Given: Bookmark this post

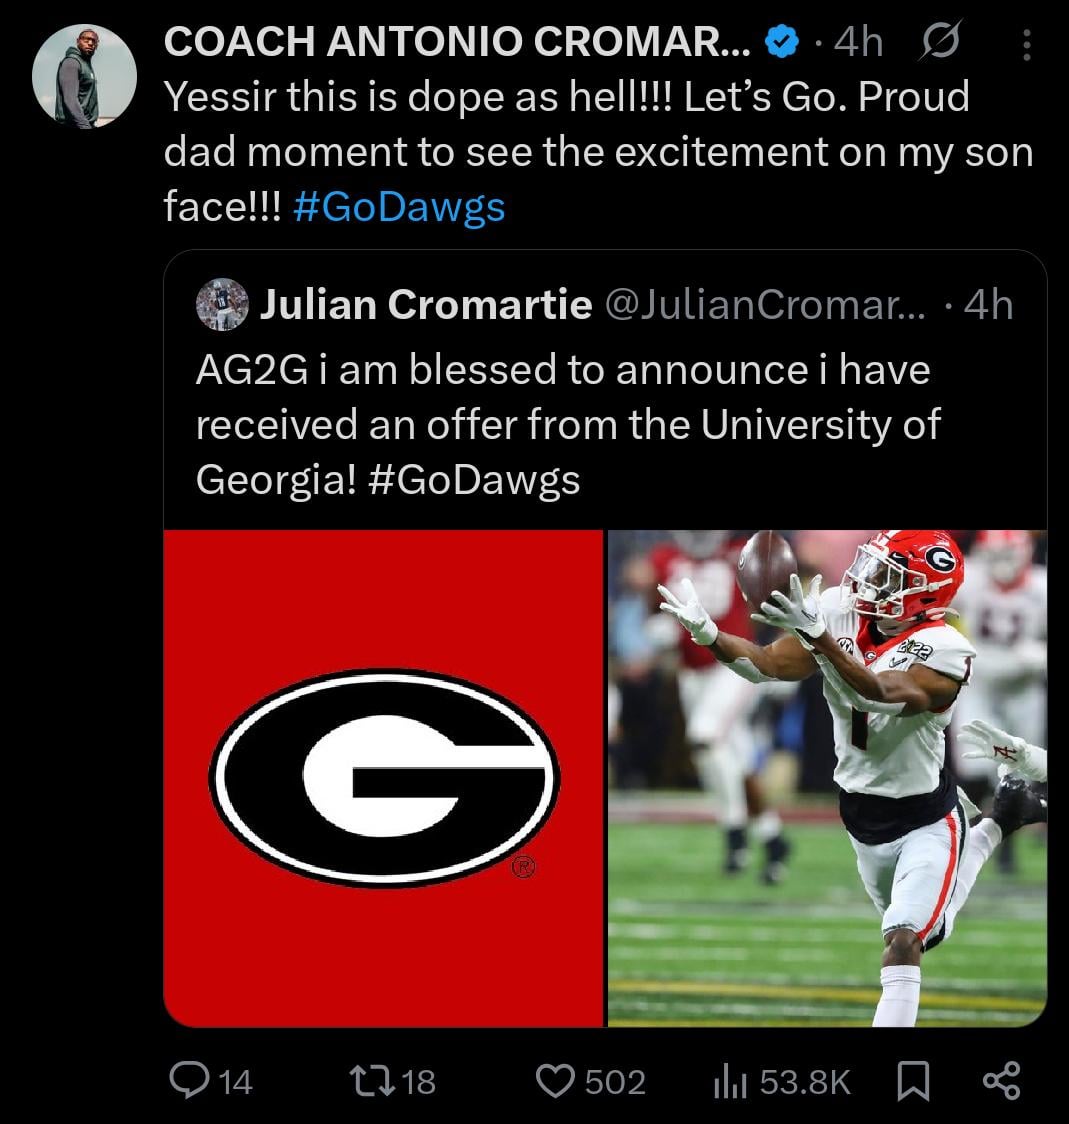Looking at the screenshot, I should point(912,1080).
